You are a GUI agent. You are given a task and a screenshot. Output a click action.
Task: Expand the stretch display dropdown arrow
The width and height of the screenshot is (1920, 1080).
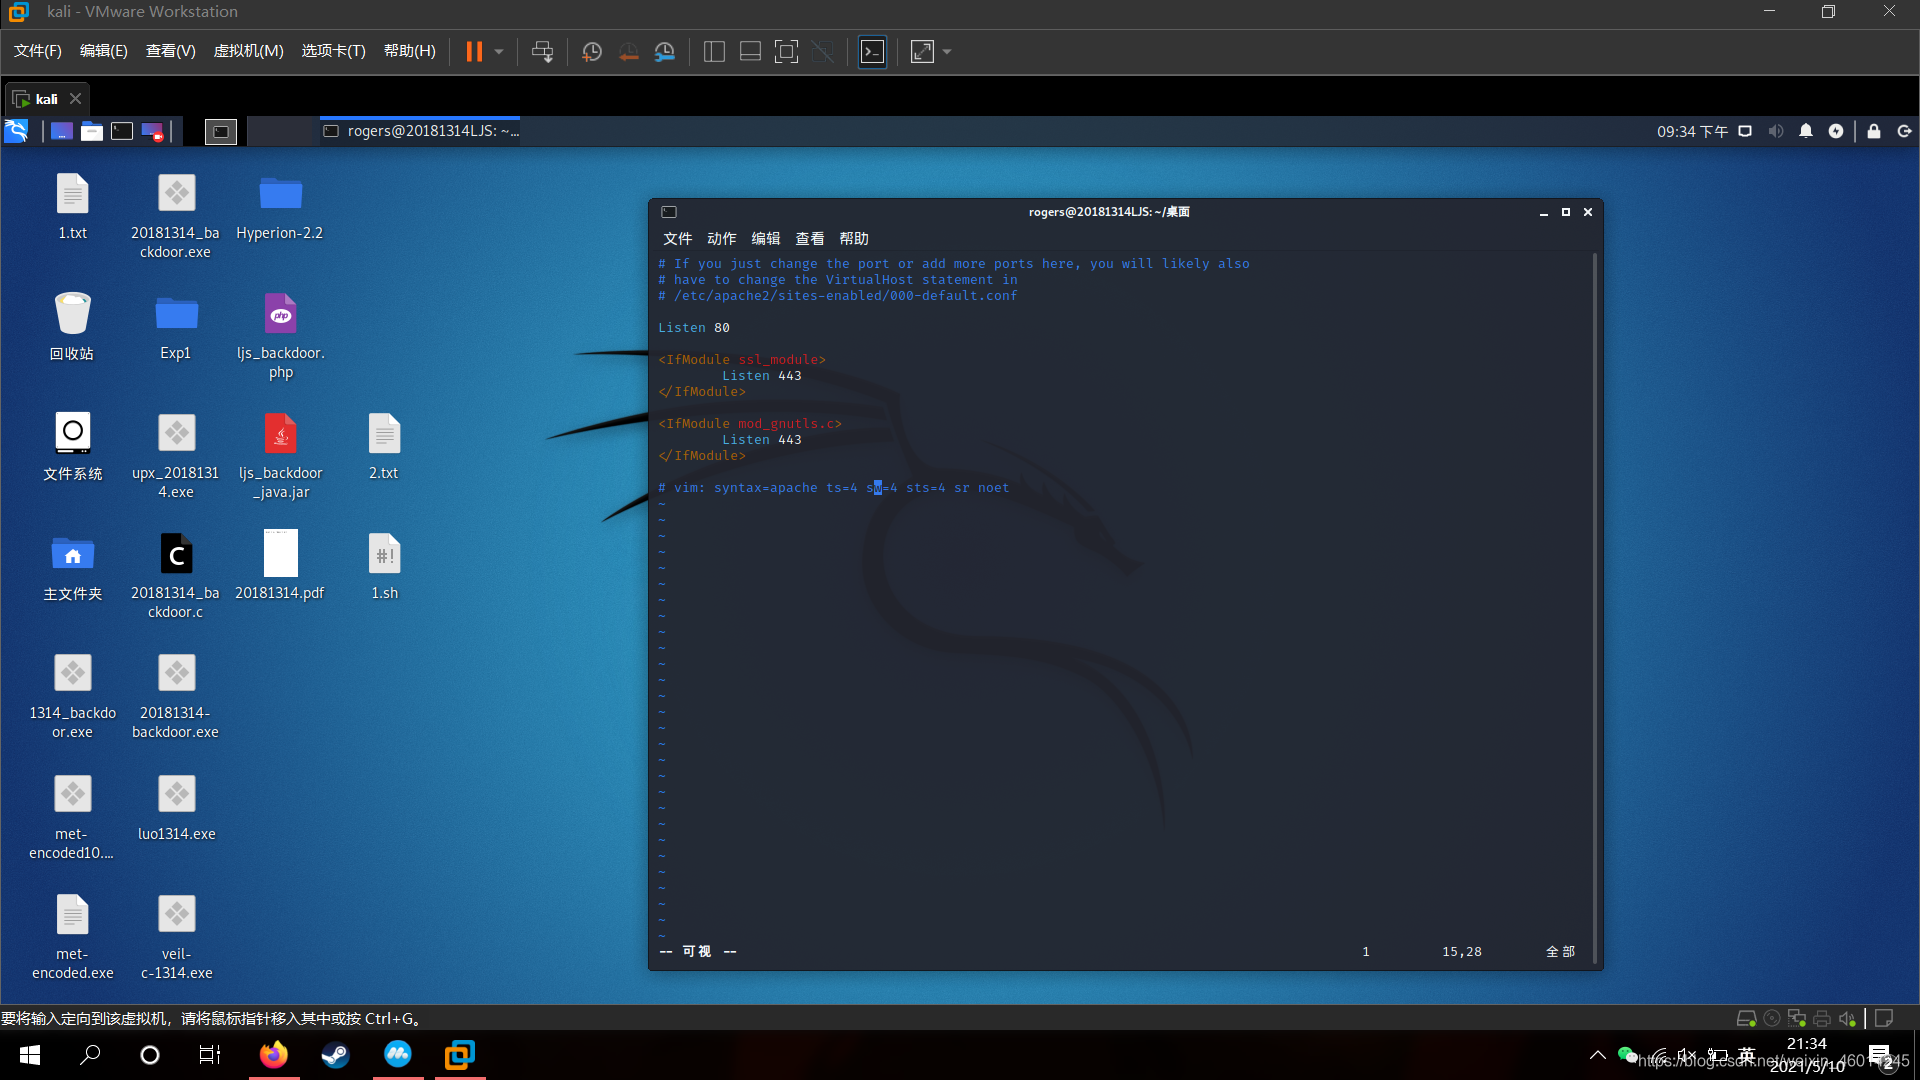click(x=947, y=51)
